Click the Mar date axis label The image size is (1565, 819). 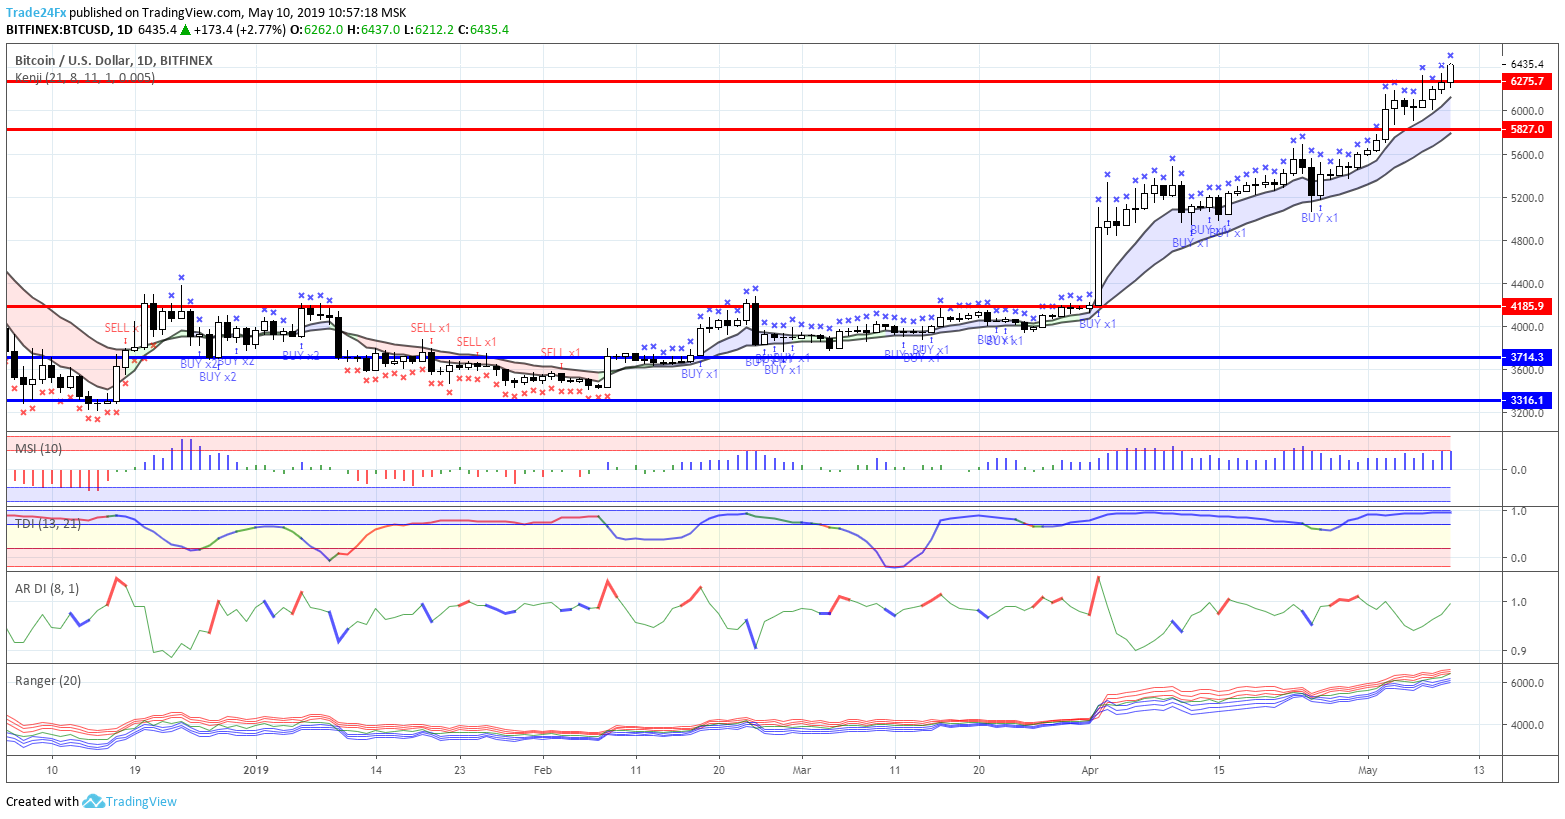801,770
